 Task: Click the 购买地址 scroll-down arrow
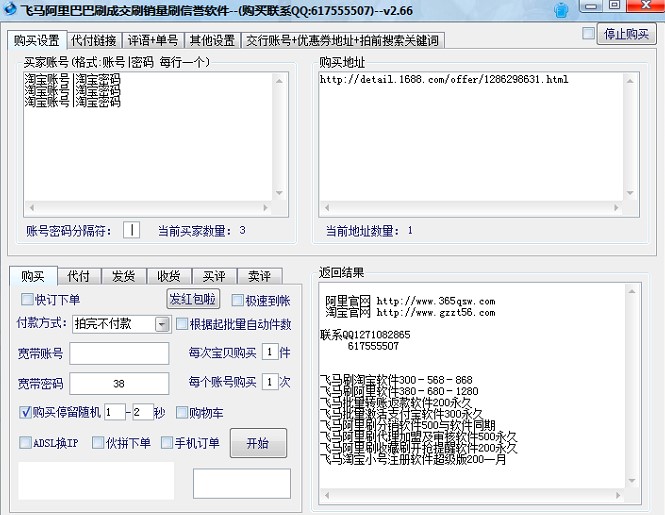pyautogui.click(x=630, y=193)
